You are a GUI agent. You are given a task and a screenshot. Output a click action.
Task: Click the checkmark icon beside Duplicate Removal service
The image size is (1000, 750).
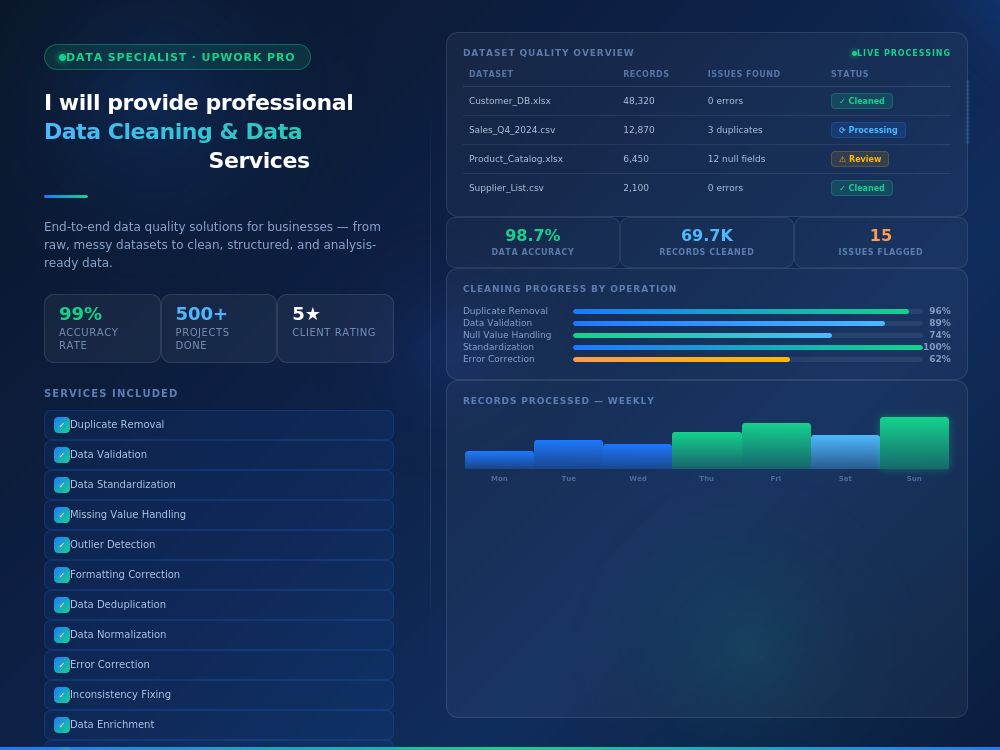click(x=62, y=425)
